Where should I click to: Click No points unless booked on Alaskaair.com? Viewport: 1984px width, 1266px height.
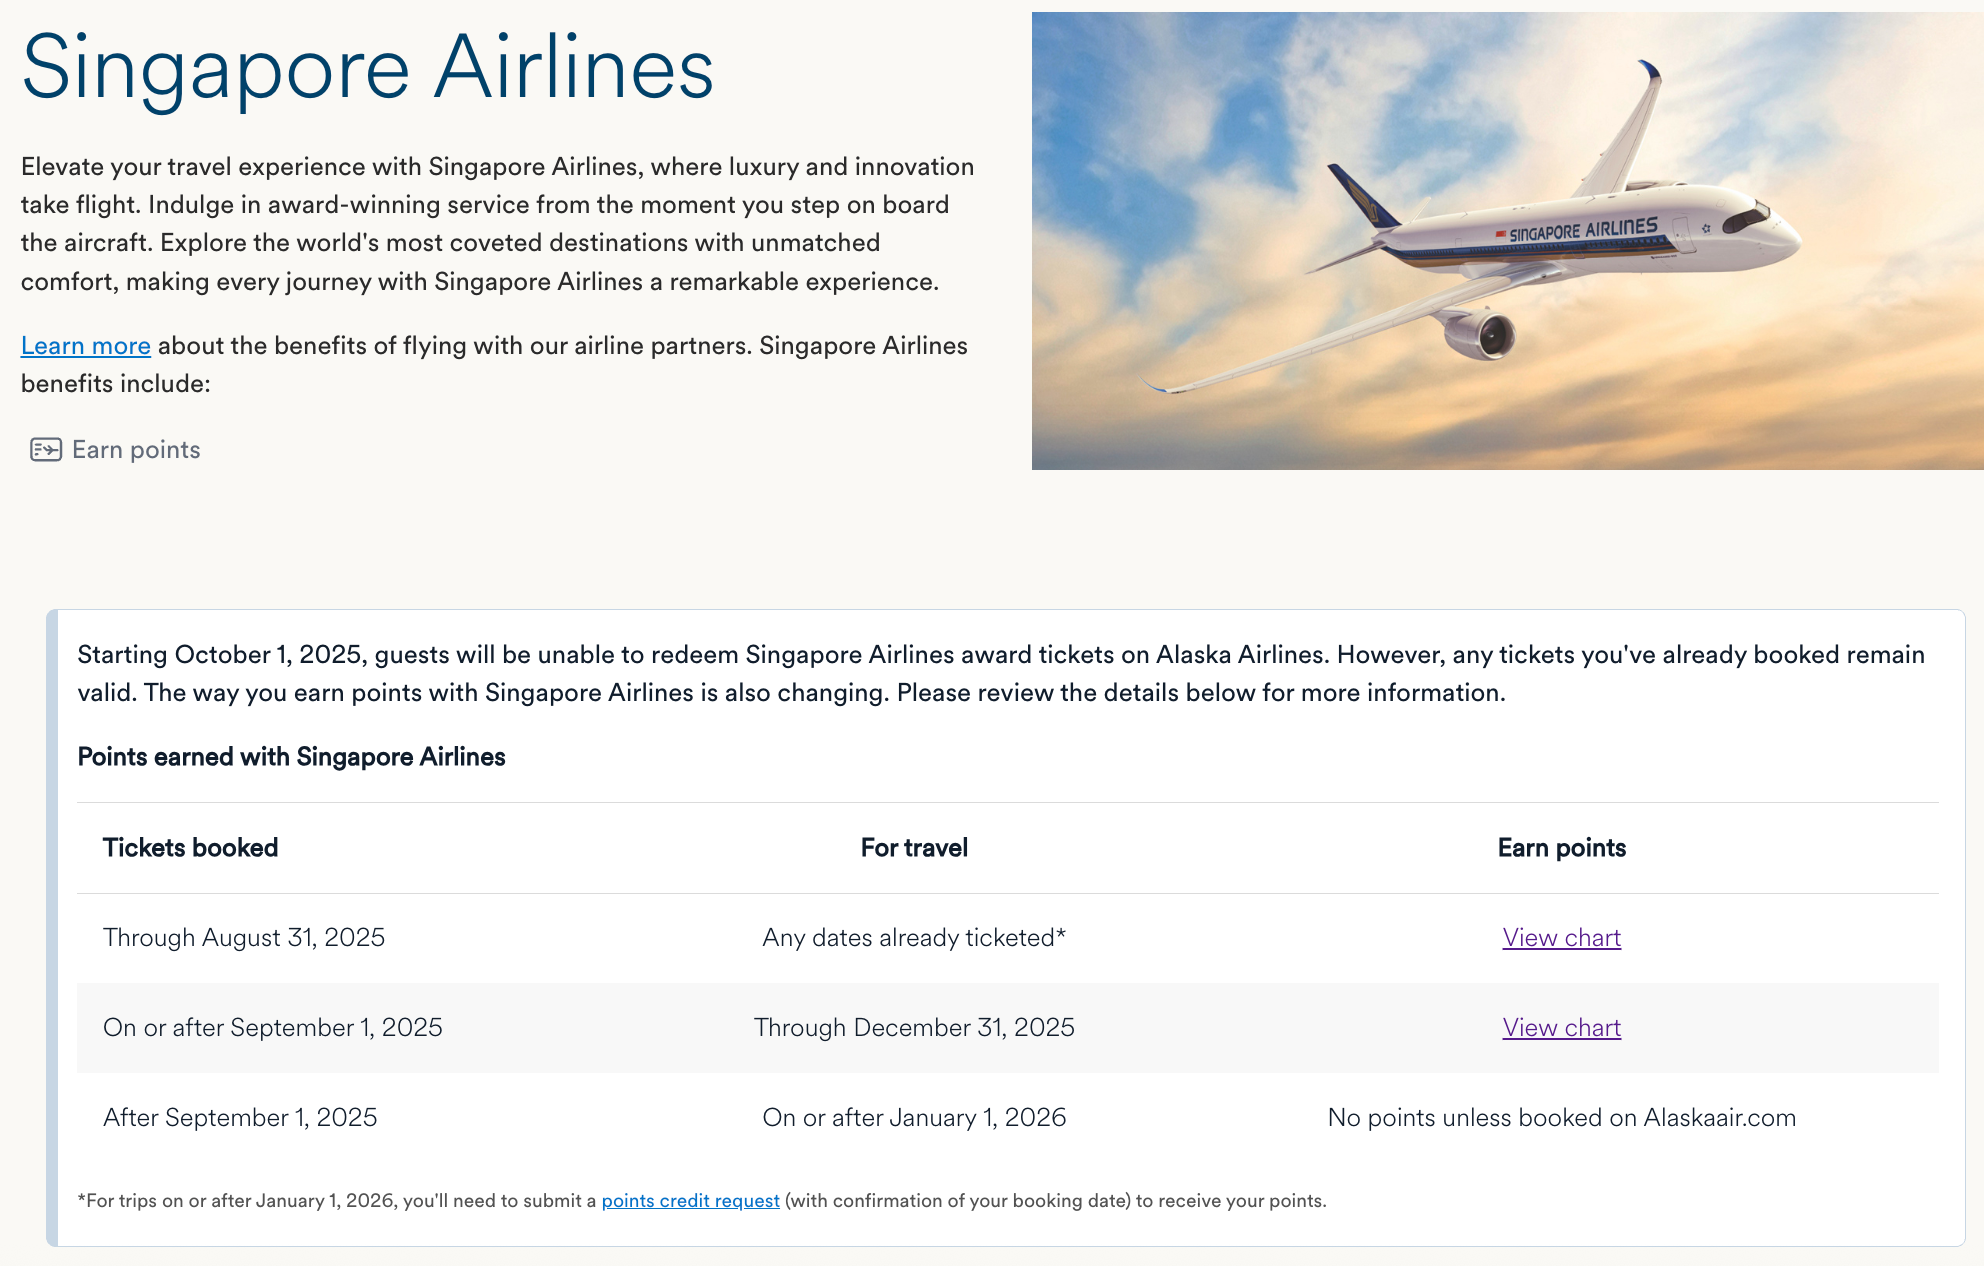pyautogui.click(x=1561, y=1118)
